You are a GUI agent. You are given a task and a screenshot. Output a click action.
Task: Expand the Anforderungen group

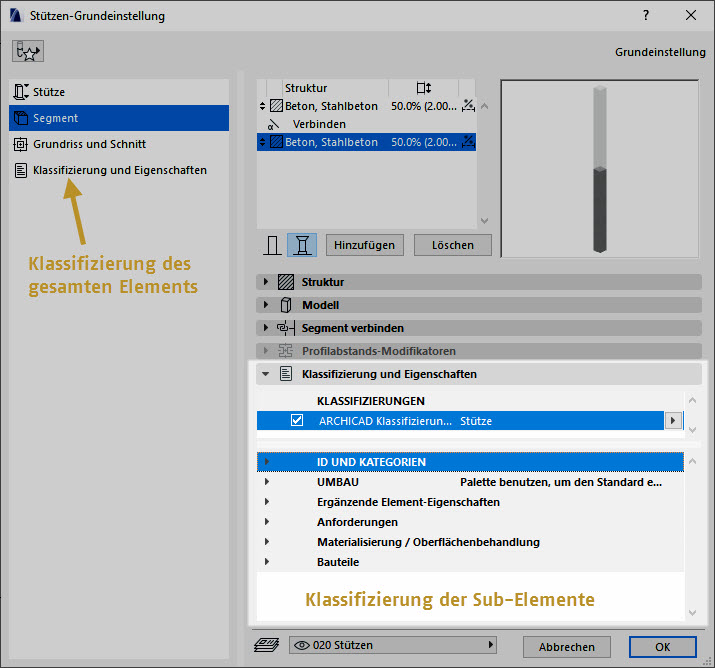[267, 522]
